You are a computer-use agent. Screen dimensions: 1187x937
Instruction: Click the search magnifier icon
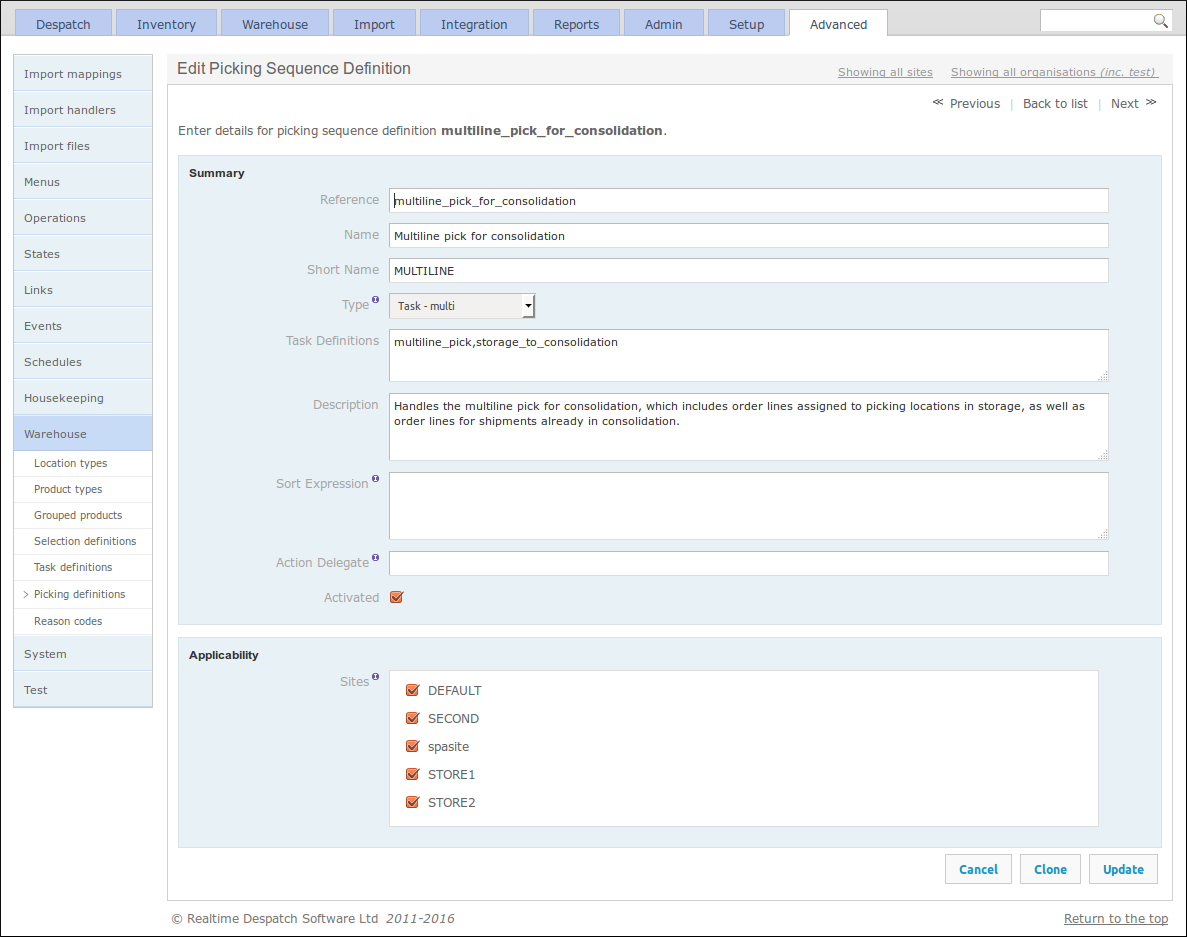[x=1160, y=21]
